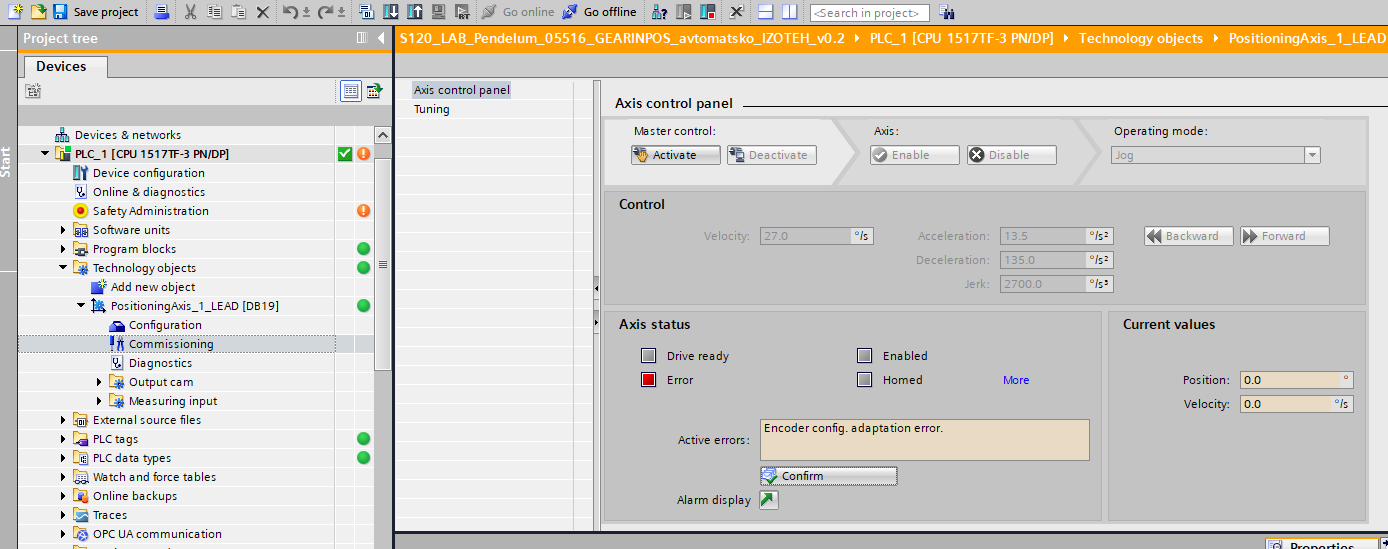This screenshot has width=1388, height=549.
Task: Expand the Software units node
Action: (x=63, y=230)
